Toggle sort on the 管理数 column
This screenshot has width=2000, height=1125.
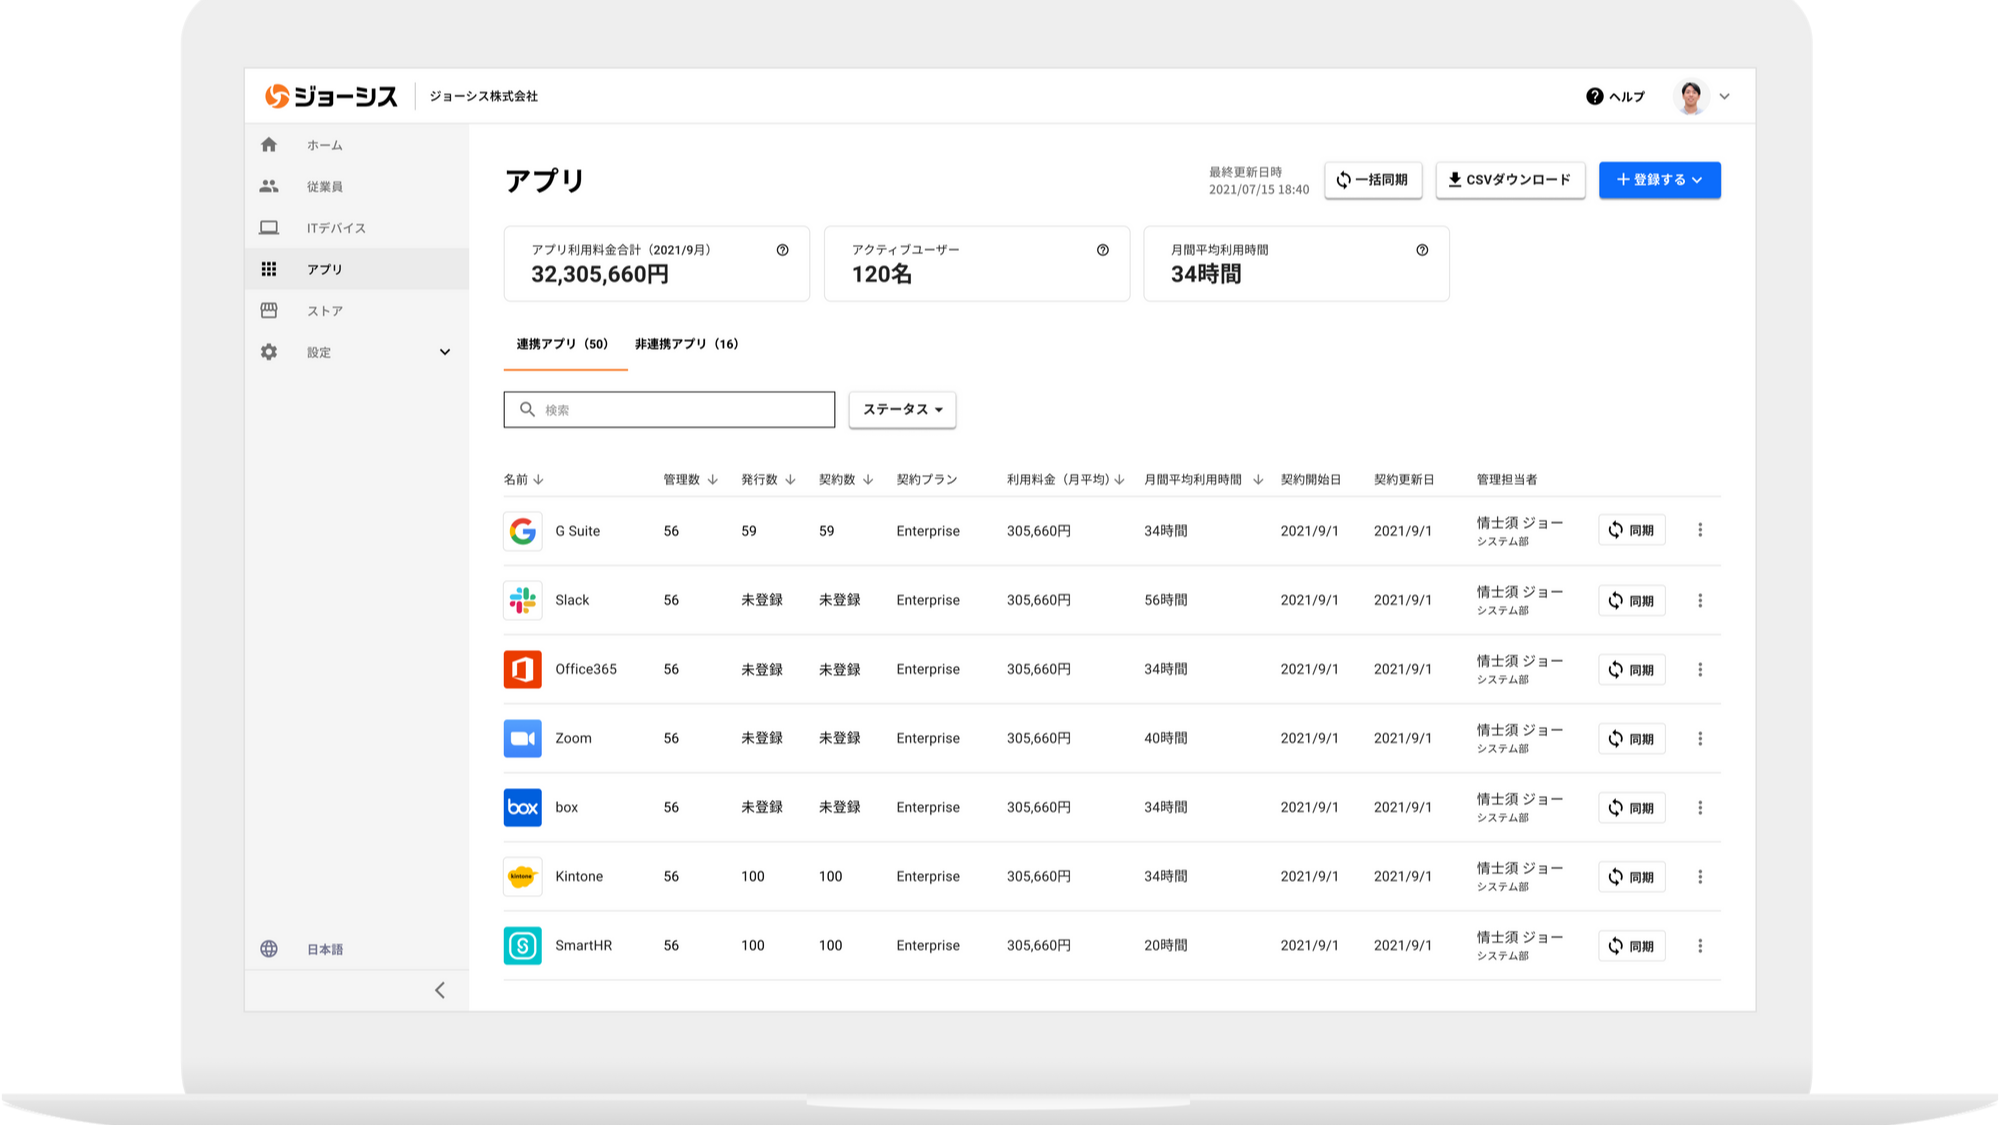pyautogui.click(x=712, y=480)
